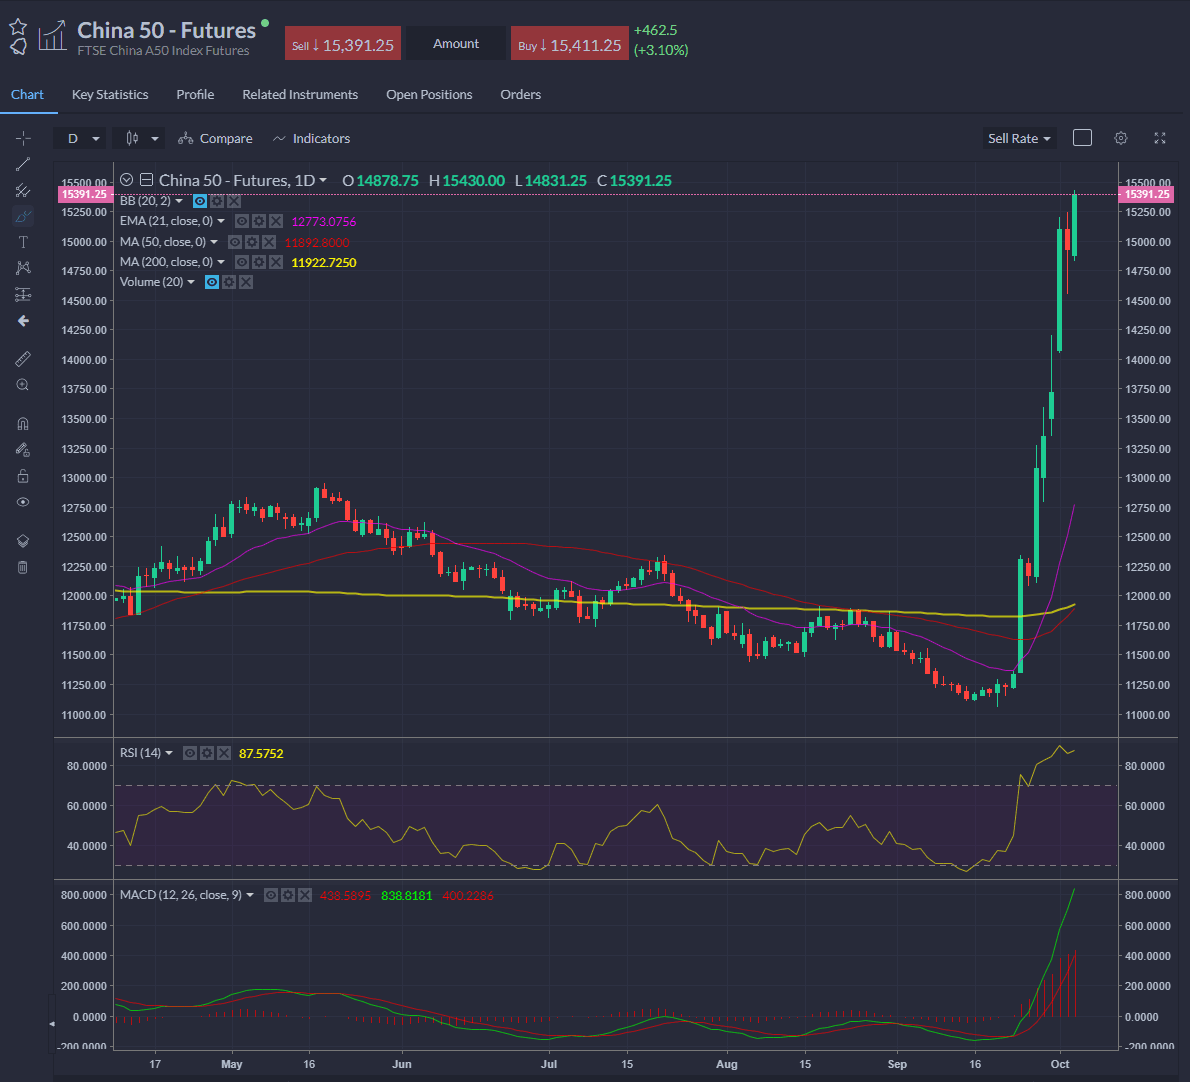The height and width of the screenshot is (1082, 1190).
Task: Hide all drawings eye icon in sidebar
Action: point(23,502)
